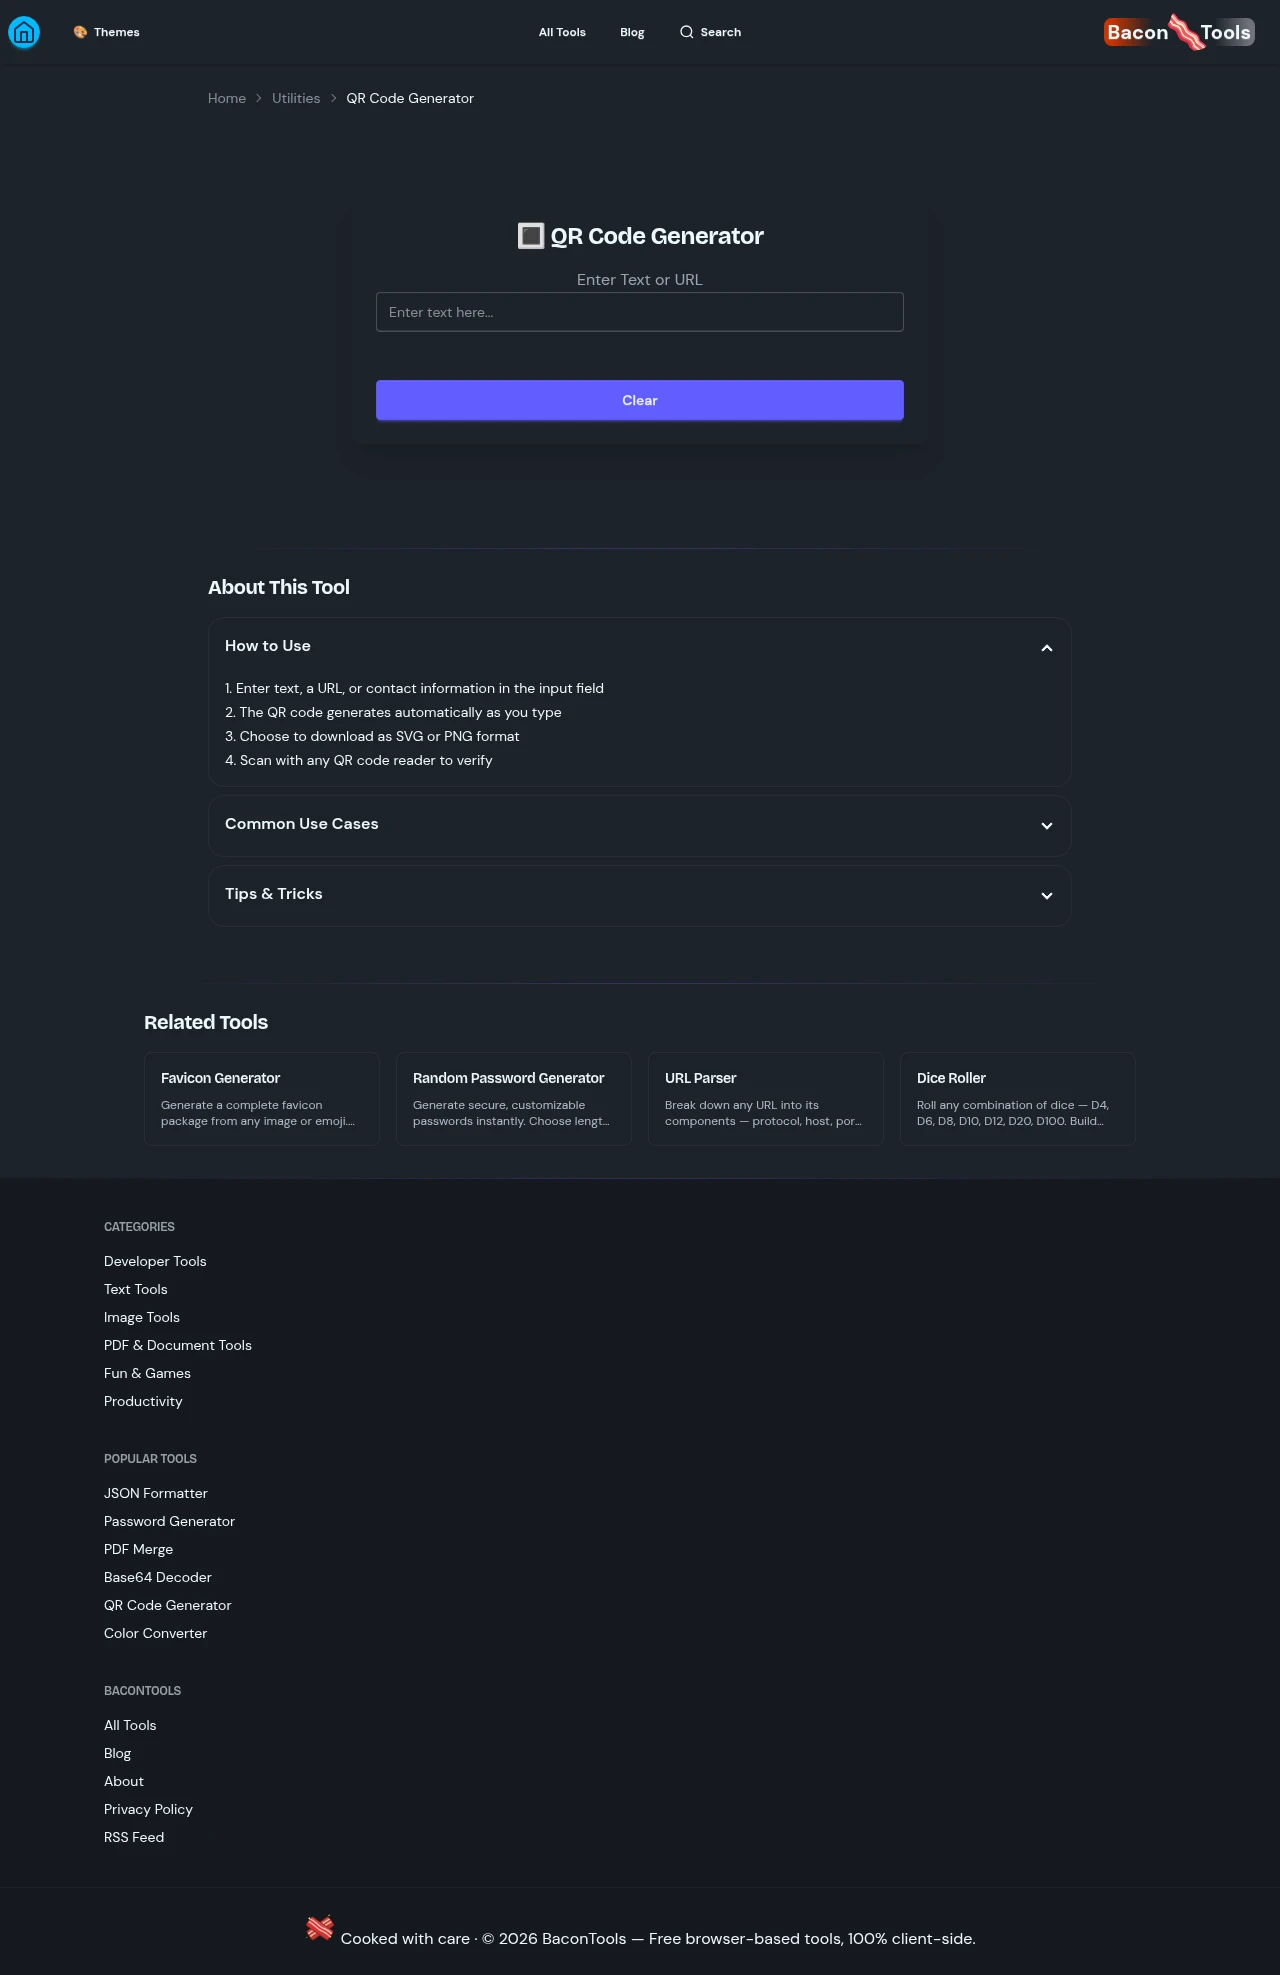Expand the Common Use Cases section
The image size is (1280, 1975).
click(1046, 825)
